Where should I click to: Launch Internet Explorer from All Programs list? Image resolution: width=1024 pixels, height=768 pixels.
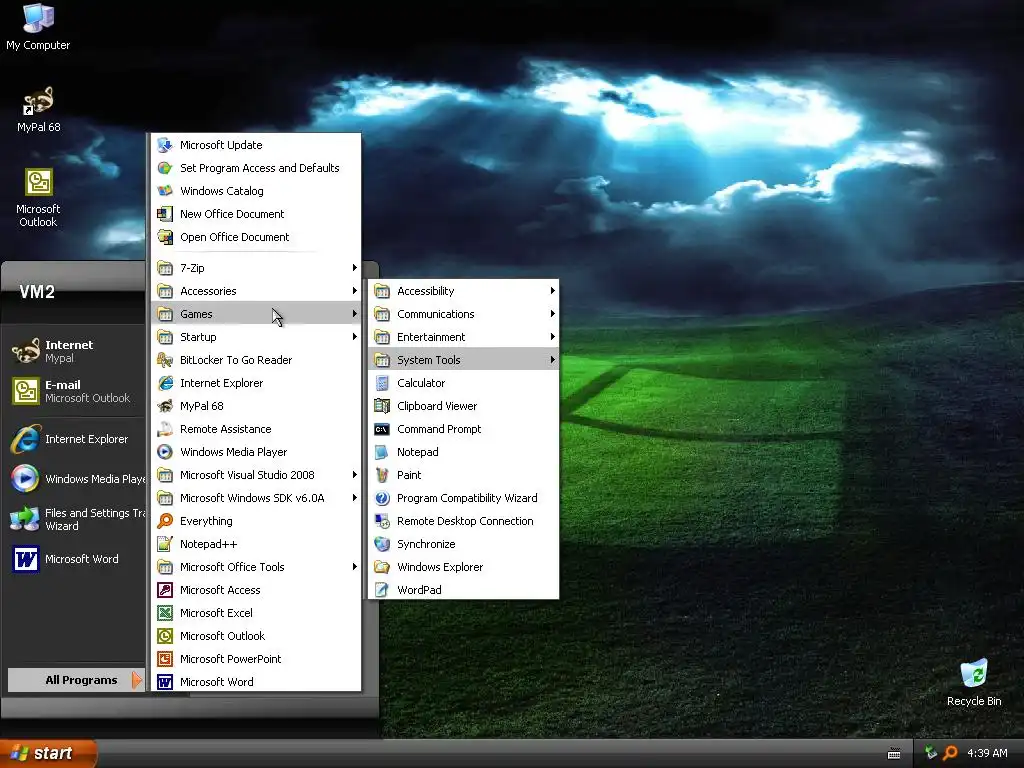tap(256, 383)
